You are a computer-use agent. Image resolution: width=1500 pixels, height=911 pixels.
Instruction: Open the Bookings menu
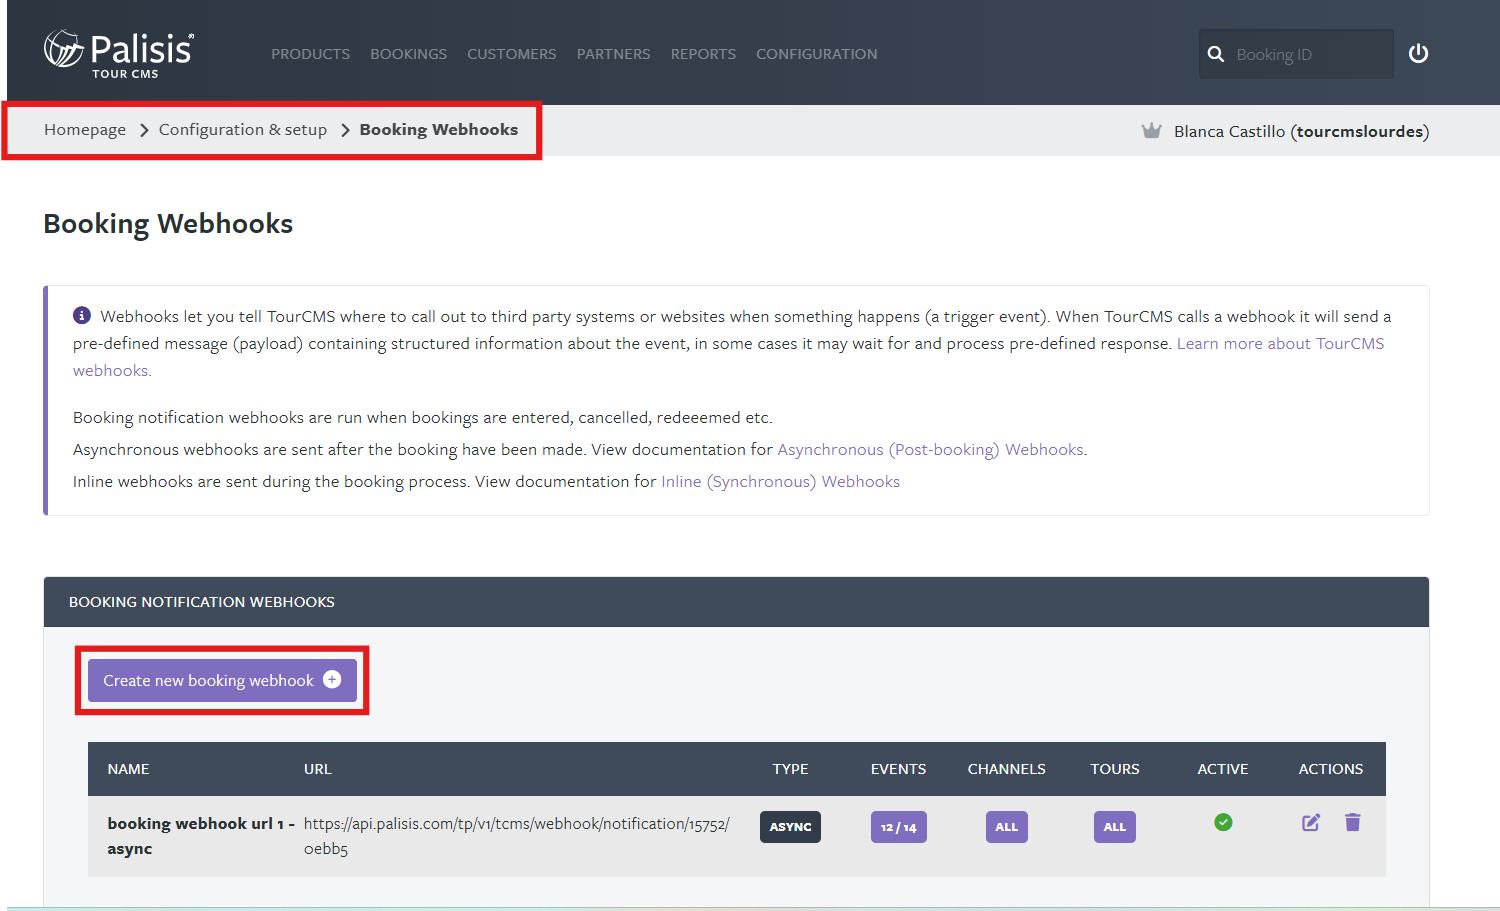pyautogui.click(x=408, y=54)
